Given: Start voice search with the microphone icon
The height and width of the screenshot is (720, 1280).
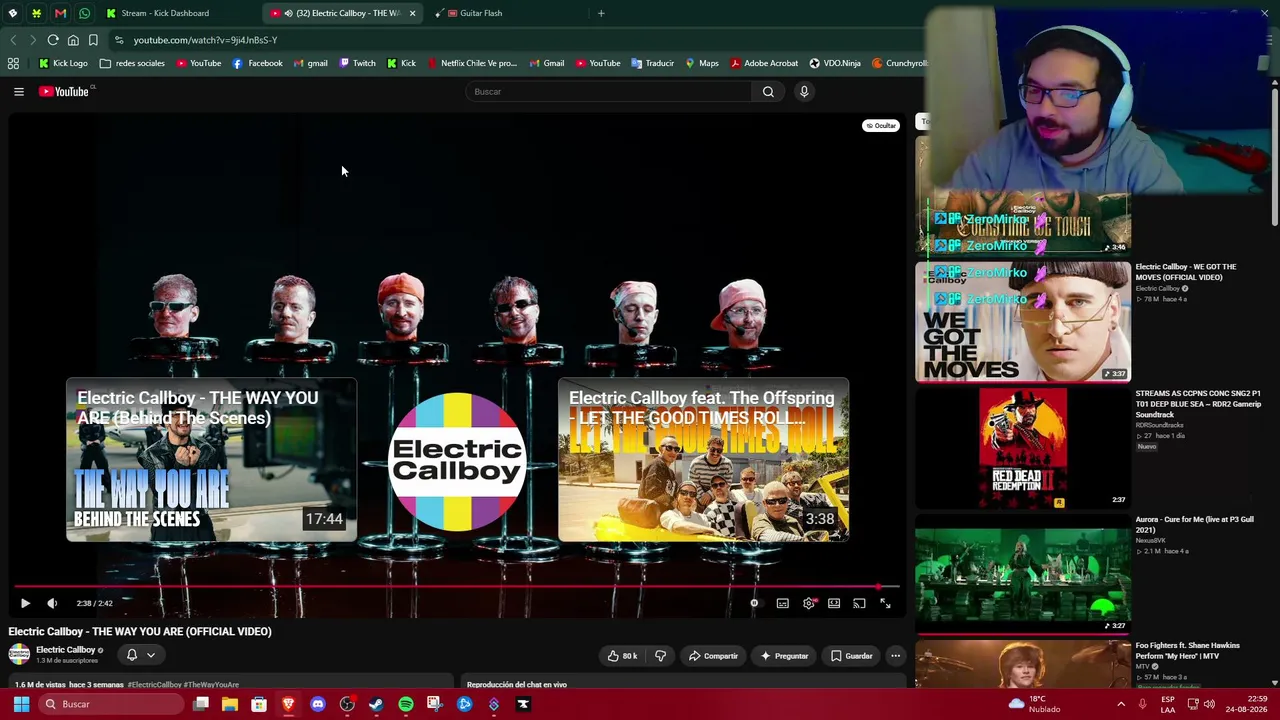Looking at the screenshot, I should 804,92.
